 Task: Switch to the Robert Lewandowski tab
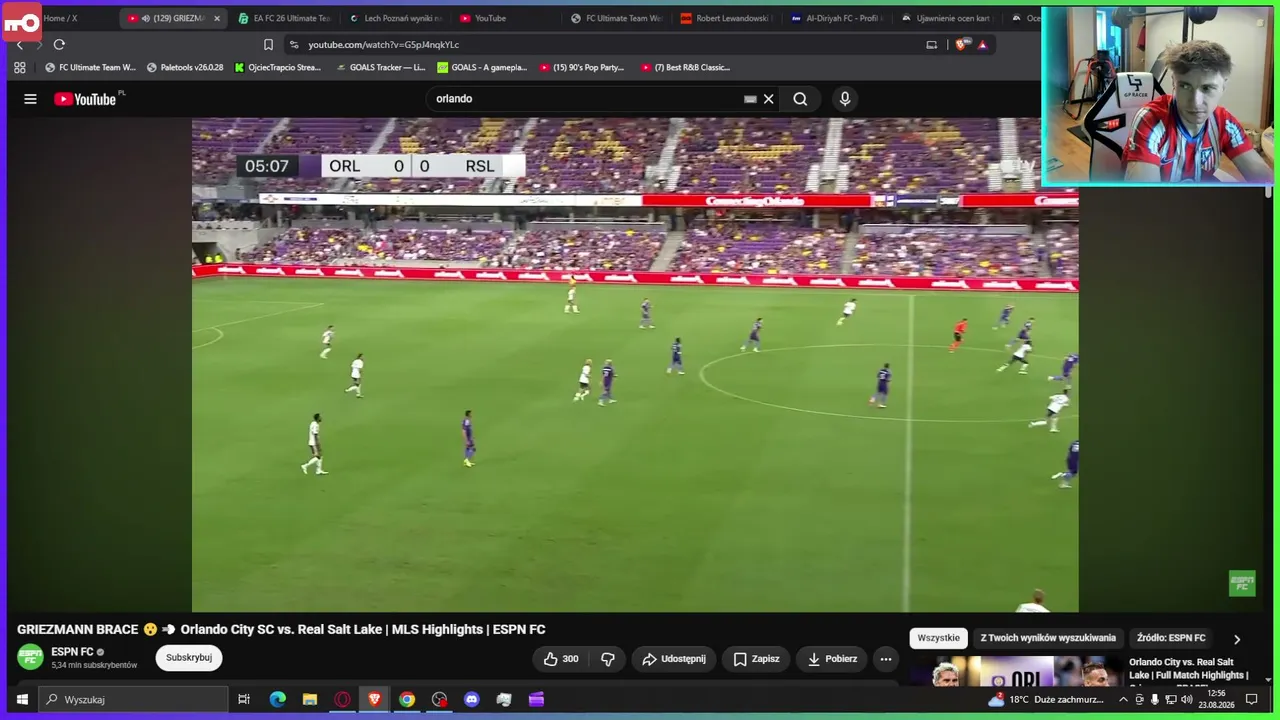point(726,18)
